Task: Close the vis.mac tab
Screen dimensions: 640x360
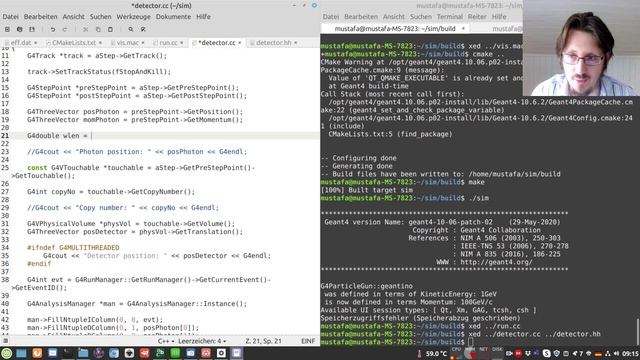Action: (x=142, y=42)
